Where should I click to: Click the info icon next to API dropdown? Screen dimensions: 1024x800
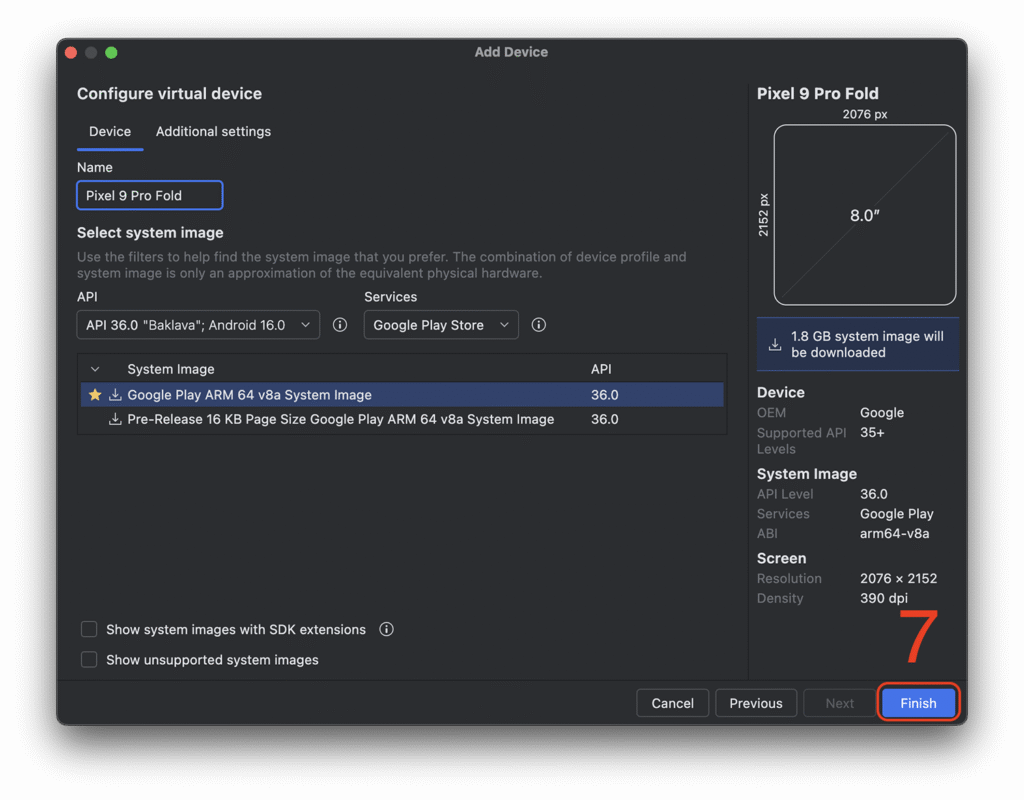pos(340,325)
